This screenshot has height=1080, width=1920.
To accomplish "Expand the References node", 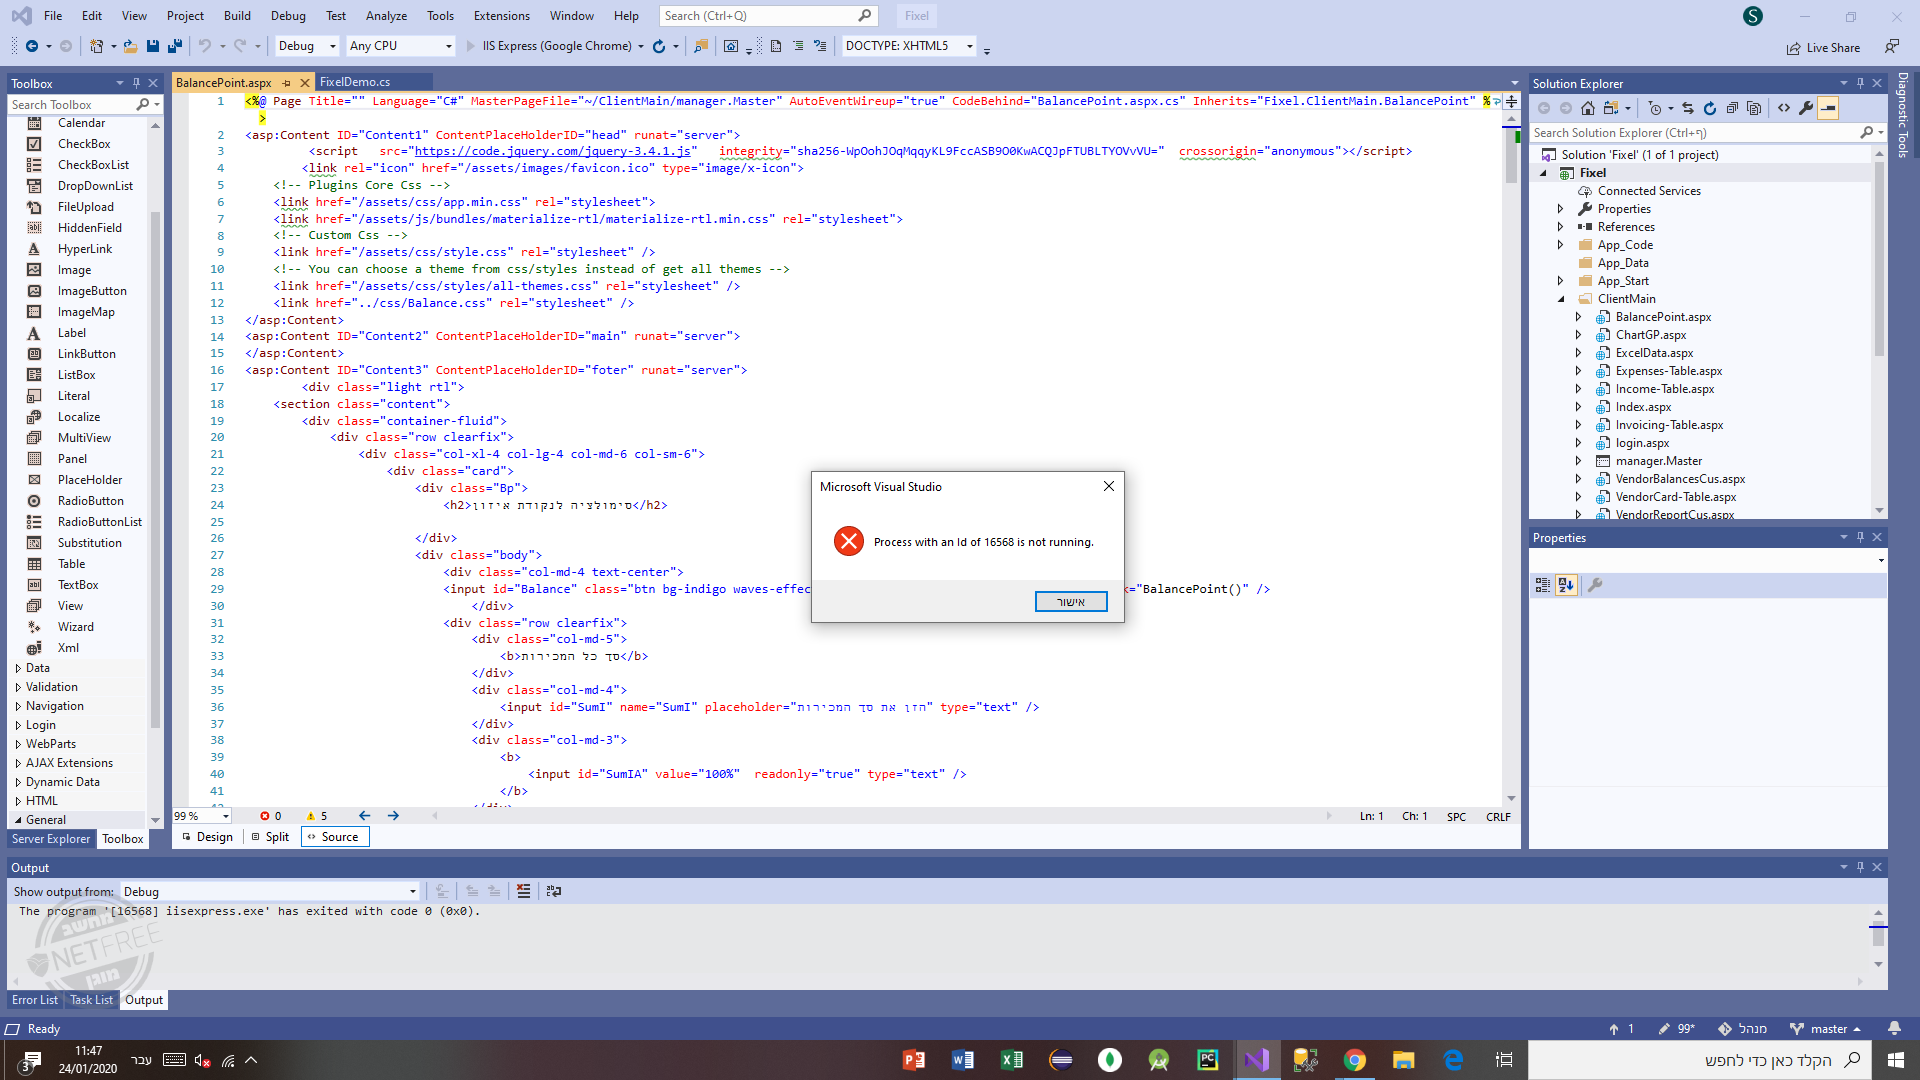I will click(x=1562, y=227).
